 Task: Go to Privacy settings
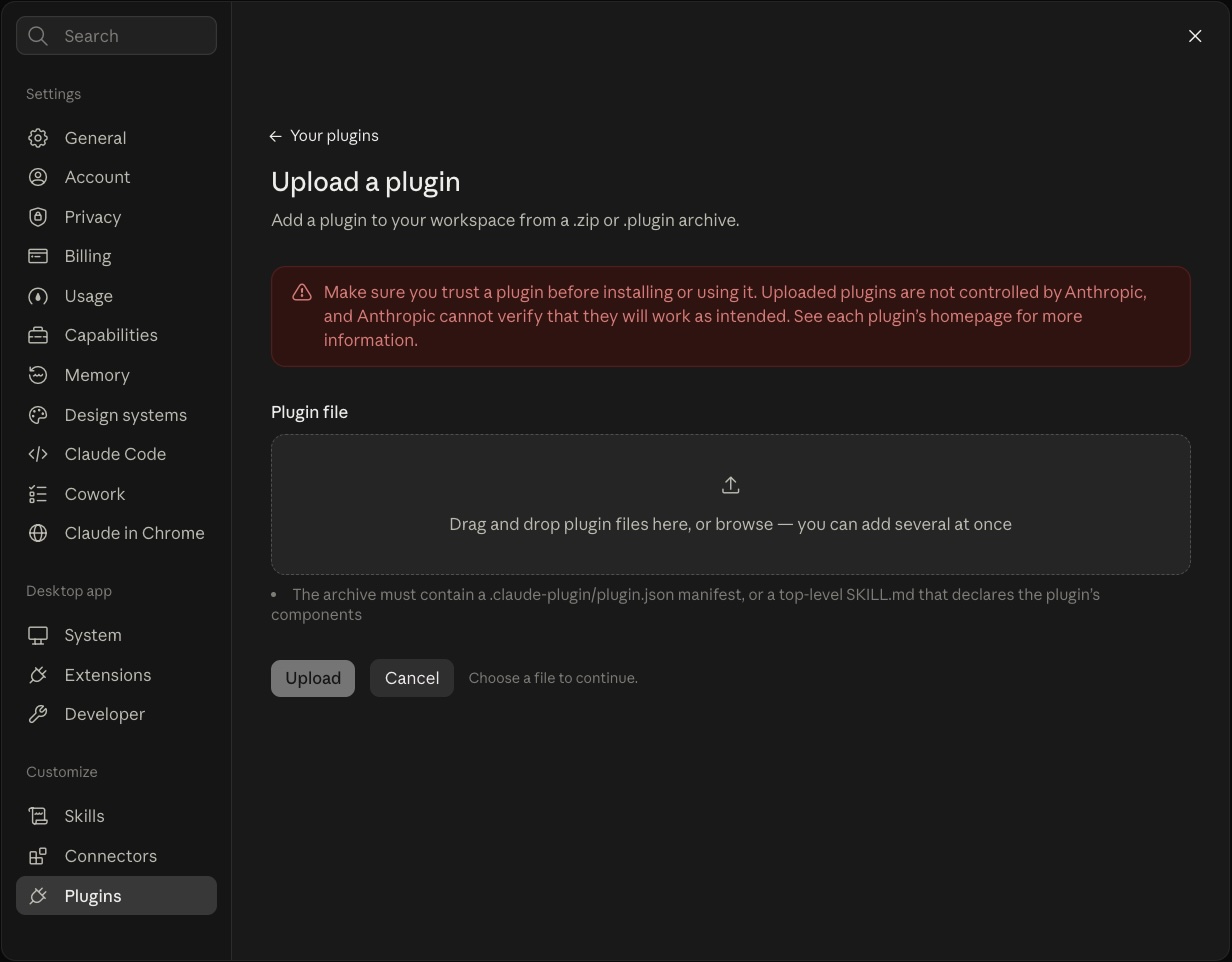116,217
